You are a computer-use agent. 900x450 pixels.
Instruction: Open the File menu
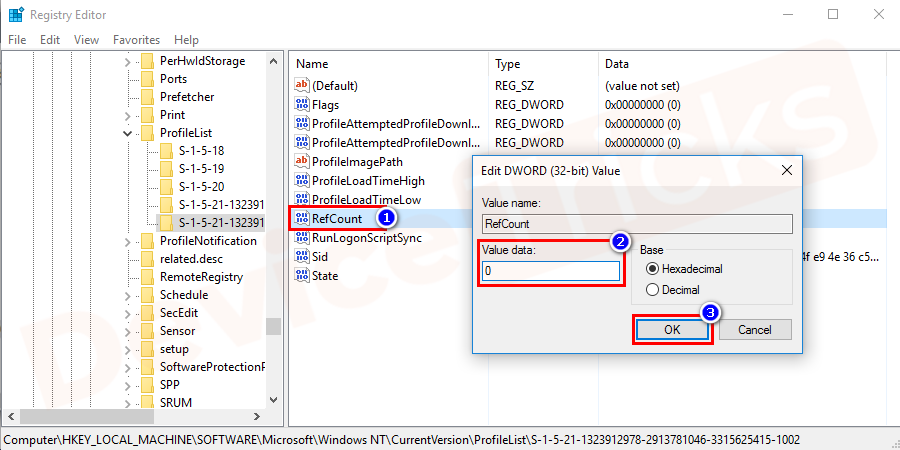click(x=17, y=40)
